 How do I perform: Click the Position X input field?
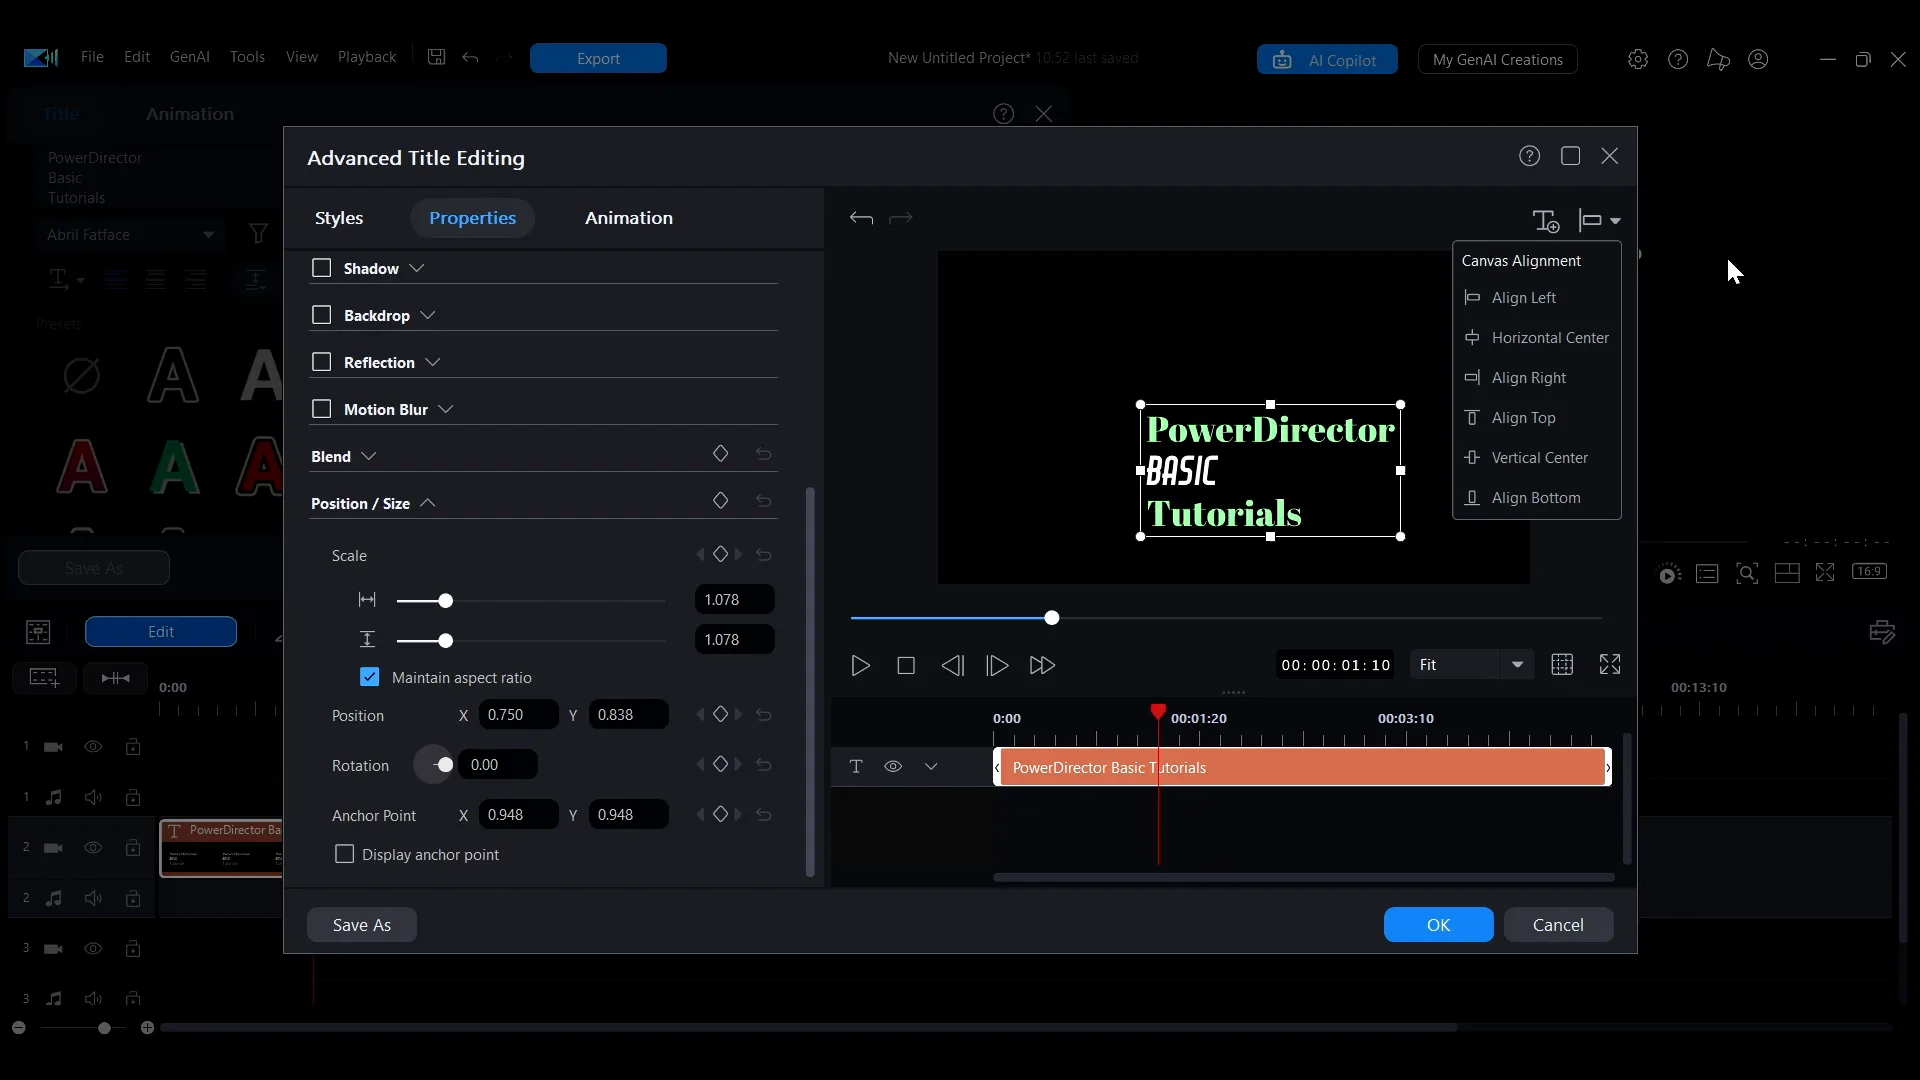(x=518, y=715)
